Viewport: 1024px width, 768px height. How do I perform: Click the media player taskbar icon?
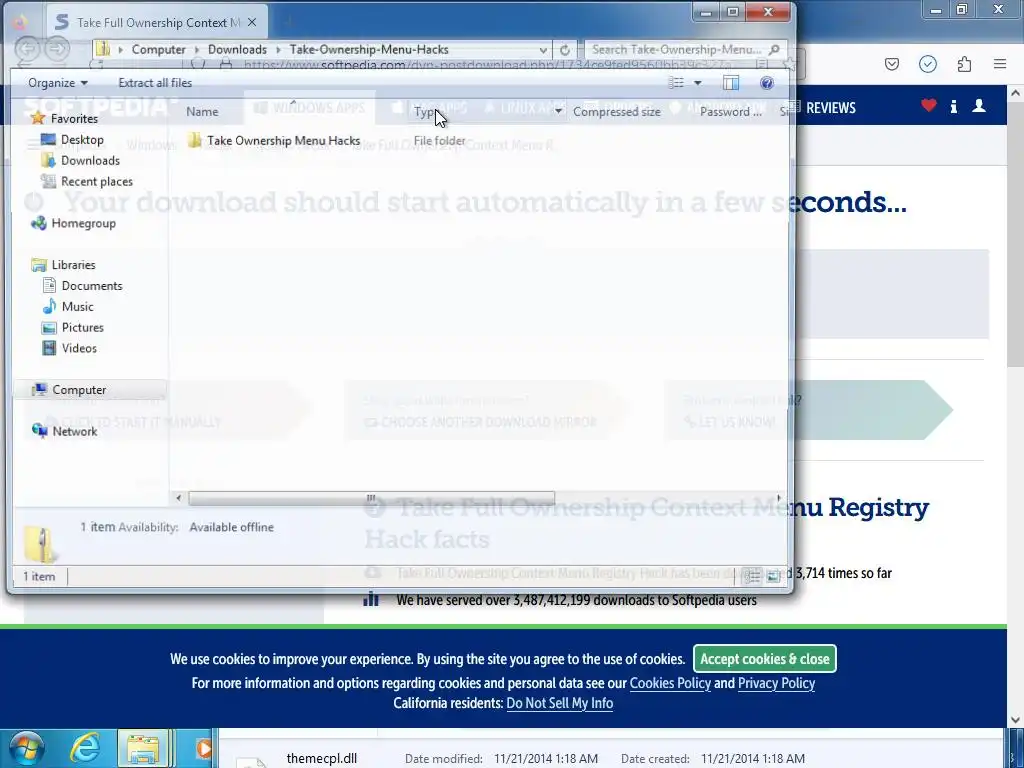tap(202, 748)
